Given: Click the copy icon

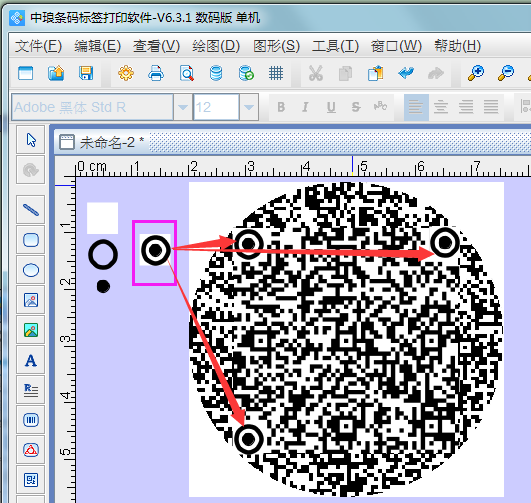Looking at the screenshot, I should click(345, 73).
